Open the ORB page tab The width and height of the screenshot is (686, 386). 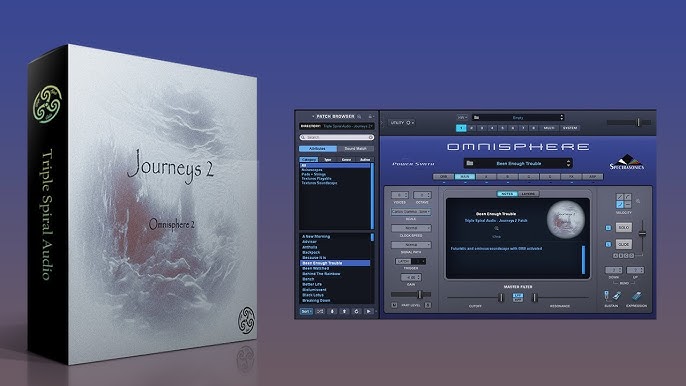tap(443, 177)
